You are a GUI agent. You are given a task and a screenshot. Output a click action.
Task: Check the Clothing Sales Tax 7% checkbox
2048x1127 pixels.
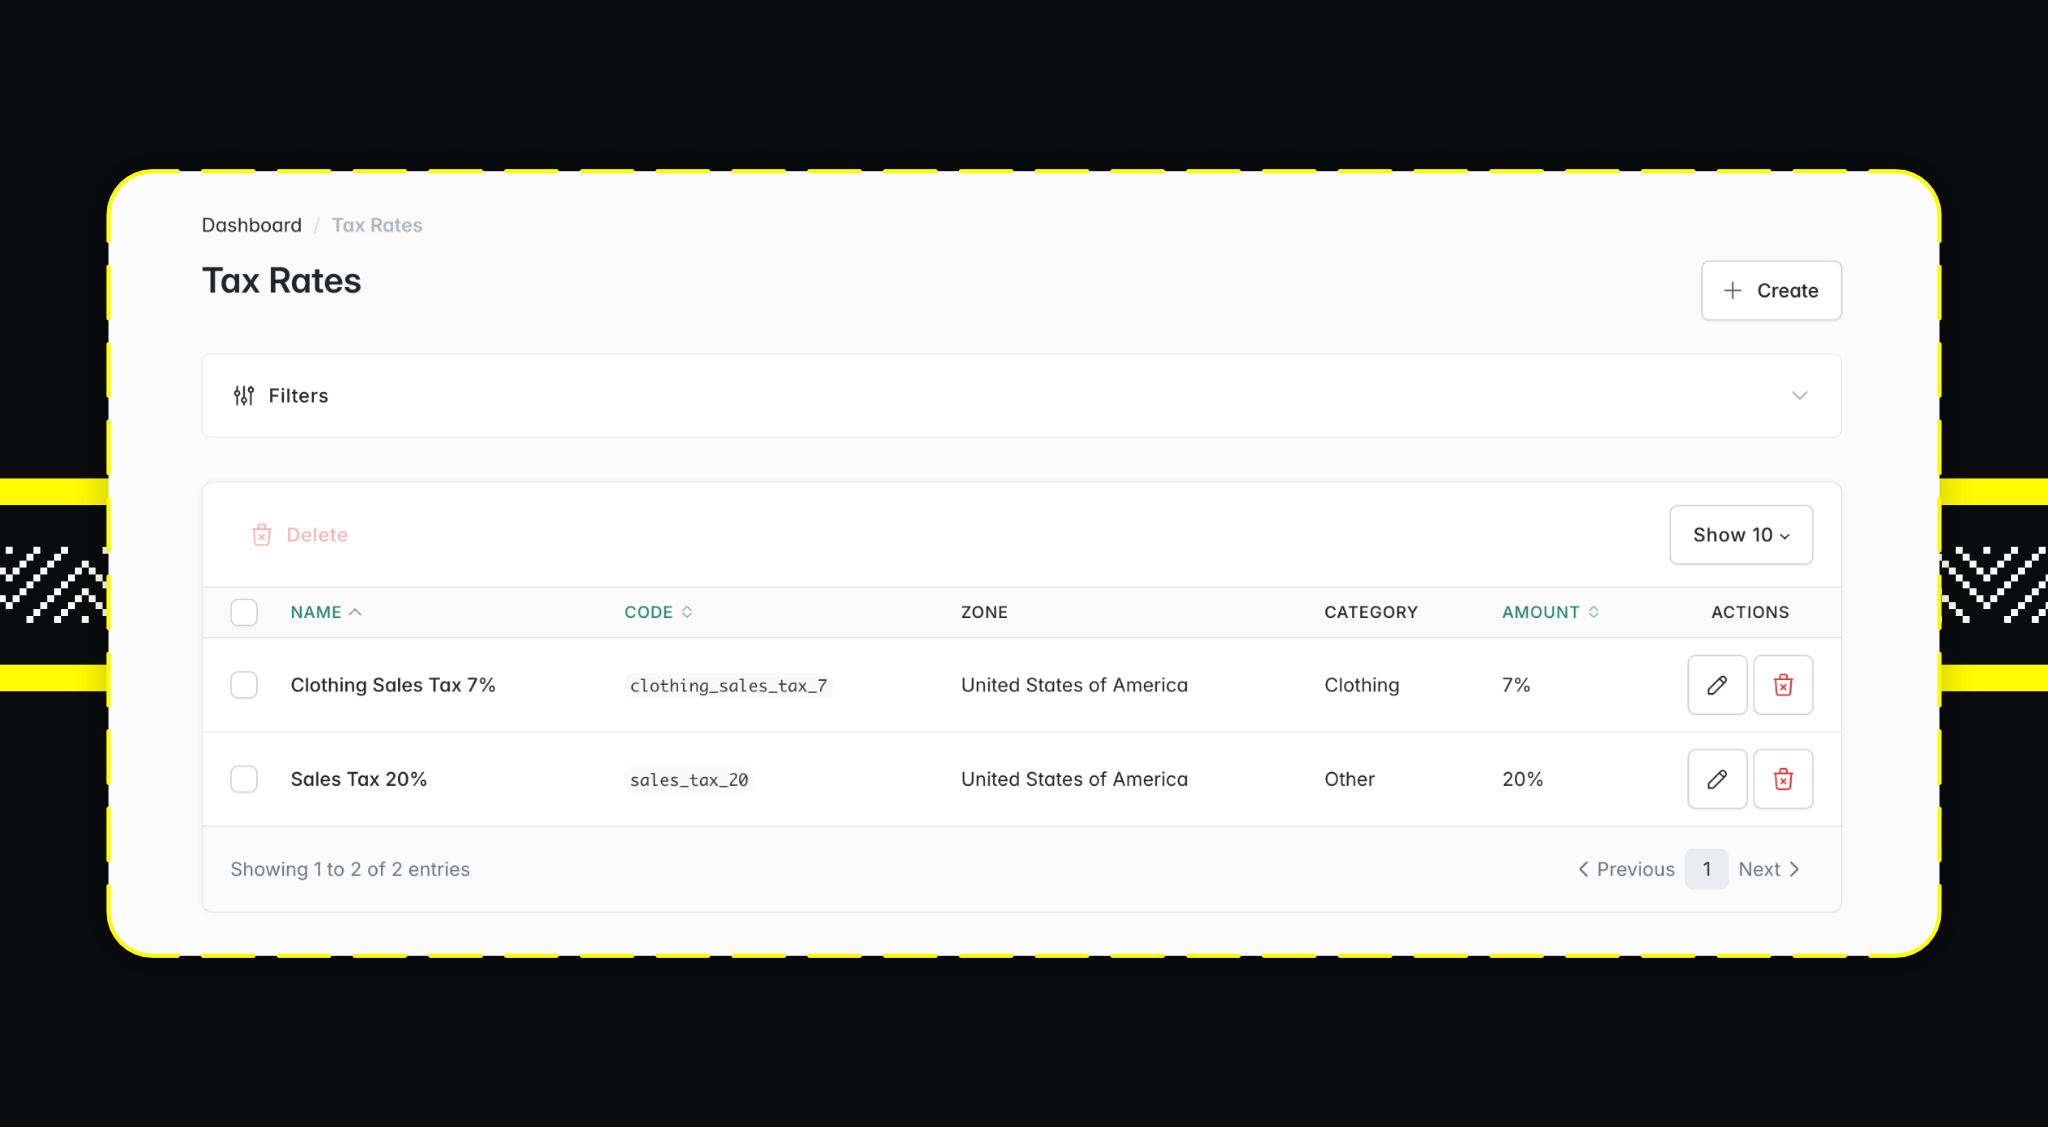click(x=244, y=685)
